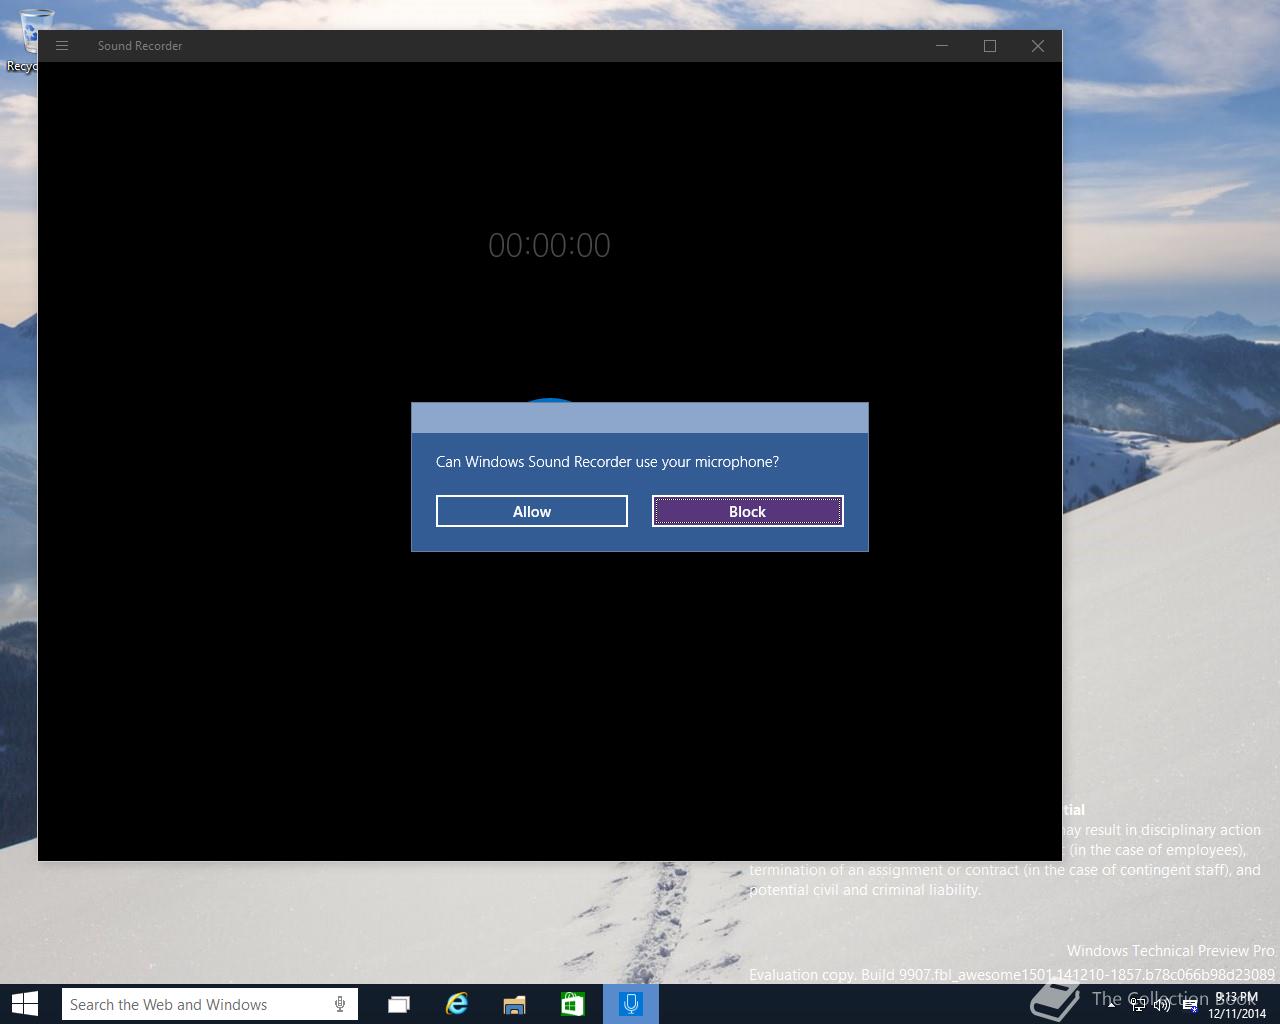1280x1024 pixels.
Task: Open the notifications tray icon
Action: point(1190,1005)
